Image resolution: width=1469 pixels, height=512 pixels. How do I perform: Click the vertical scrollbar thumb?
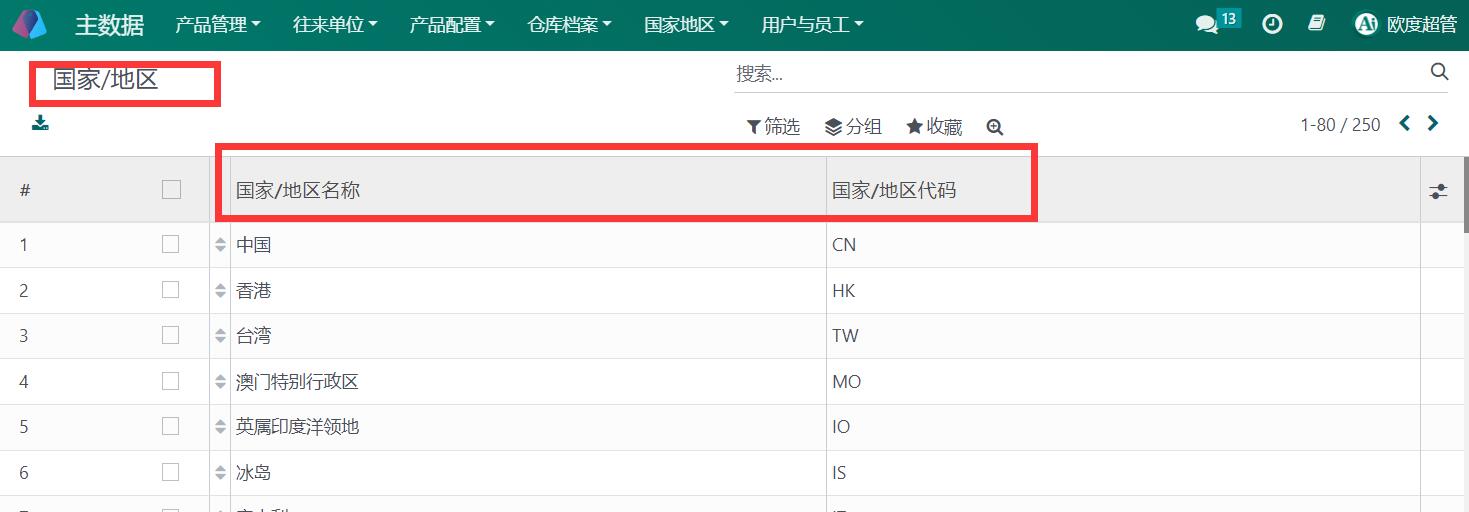pyautogui.click(x=1465, y=195)
